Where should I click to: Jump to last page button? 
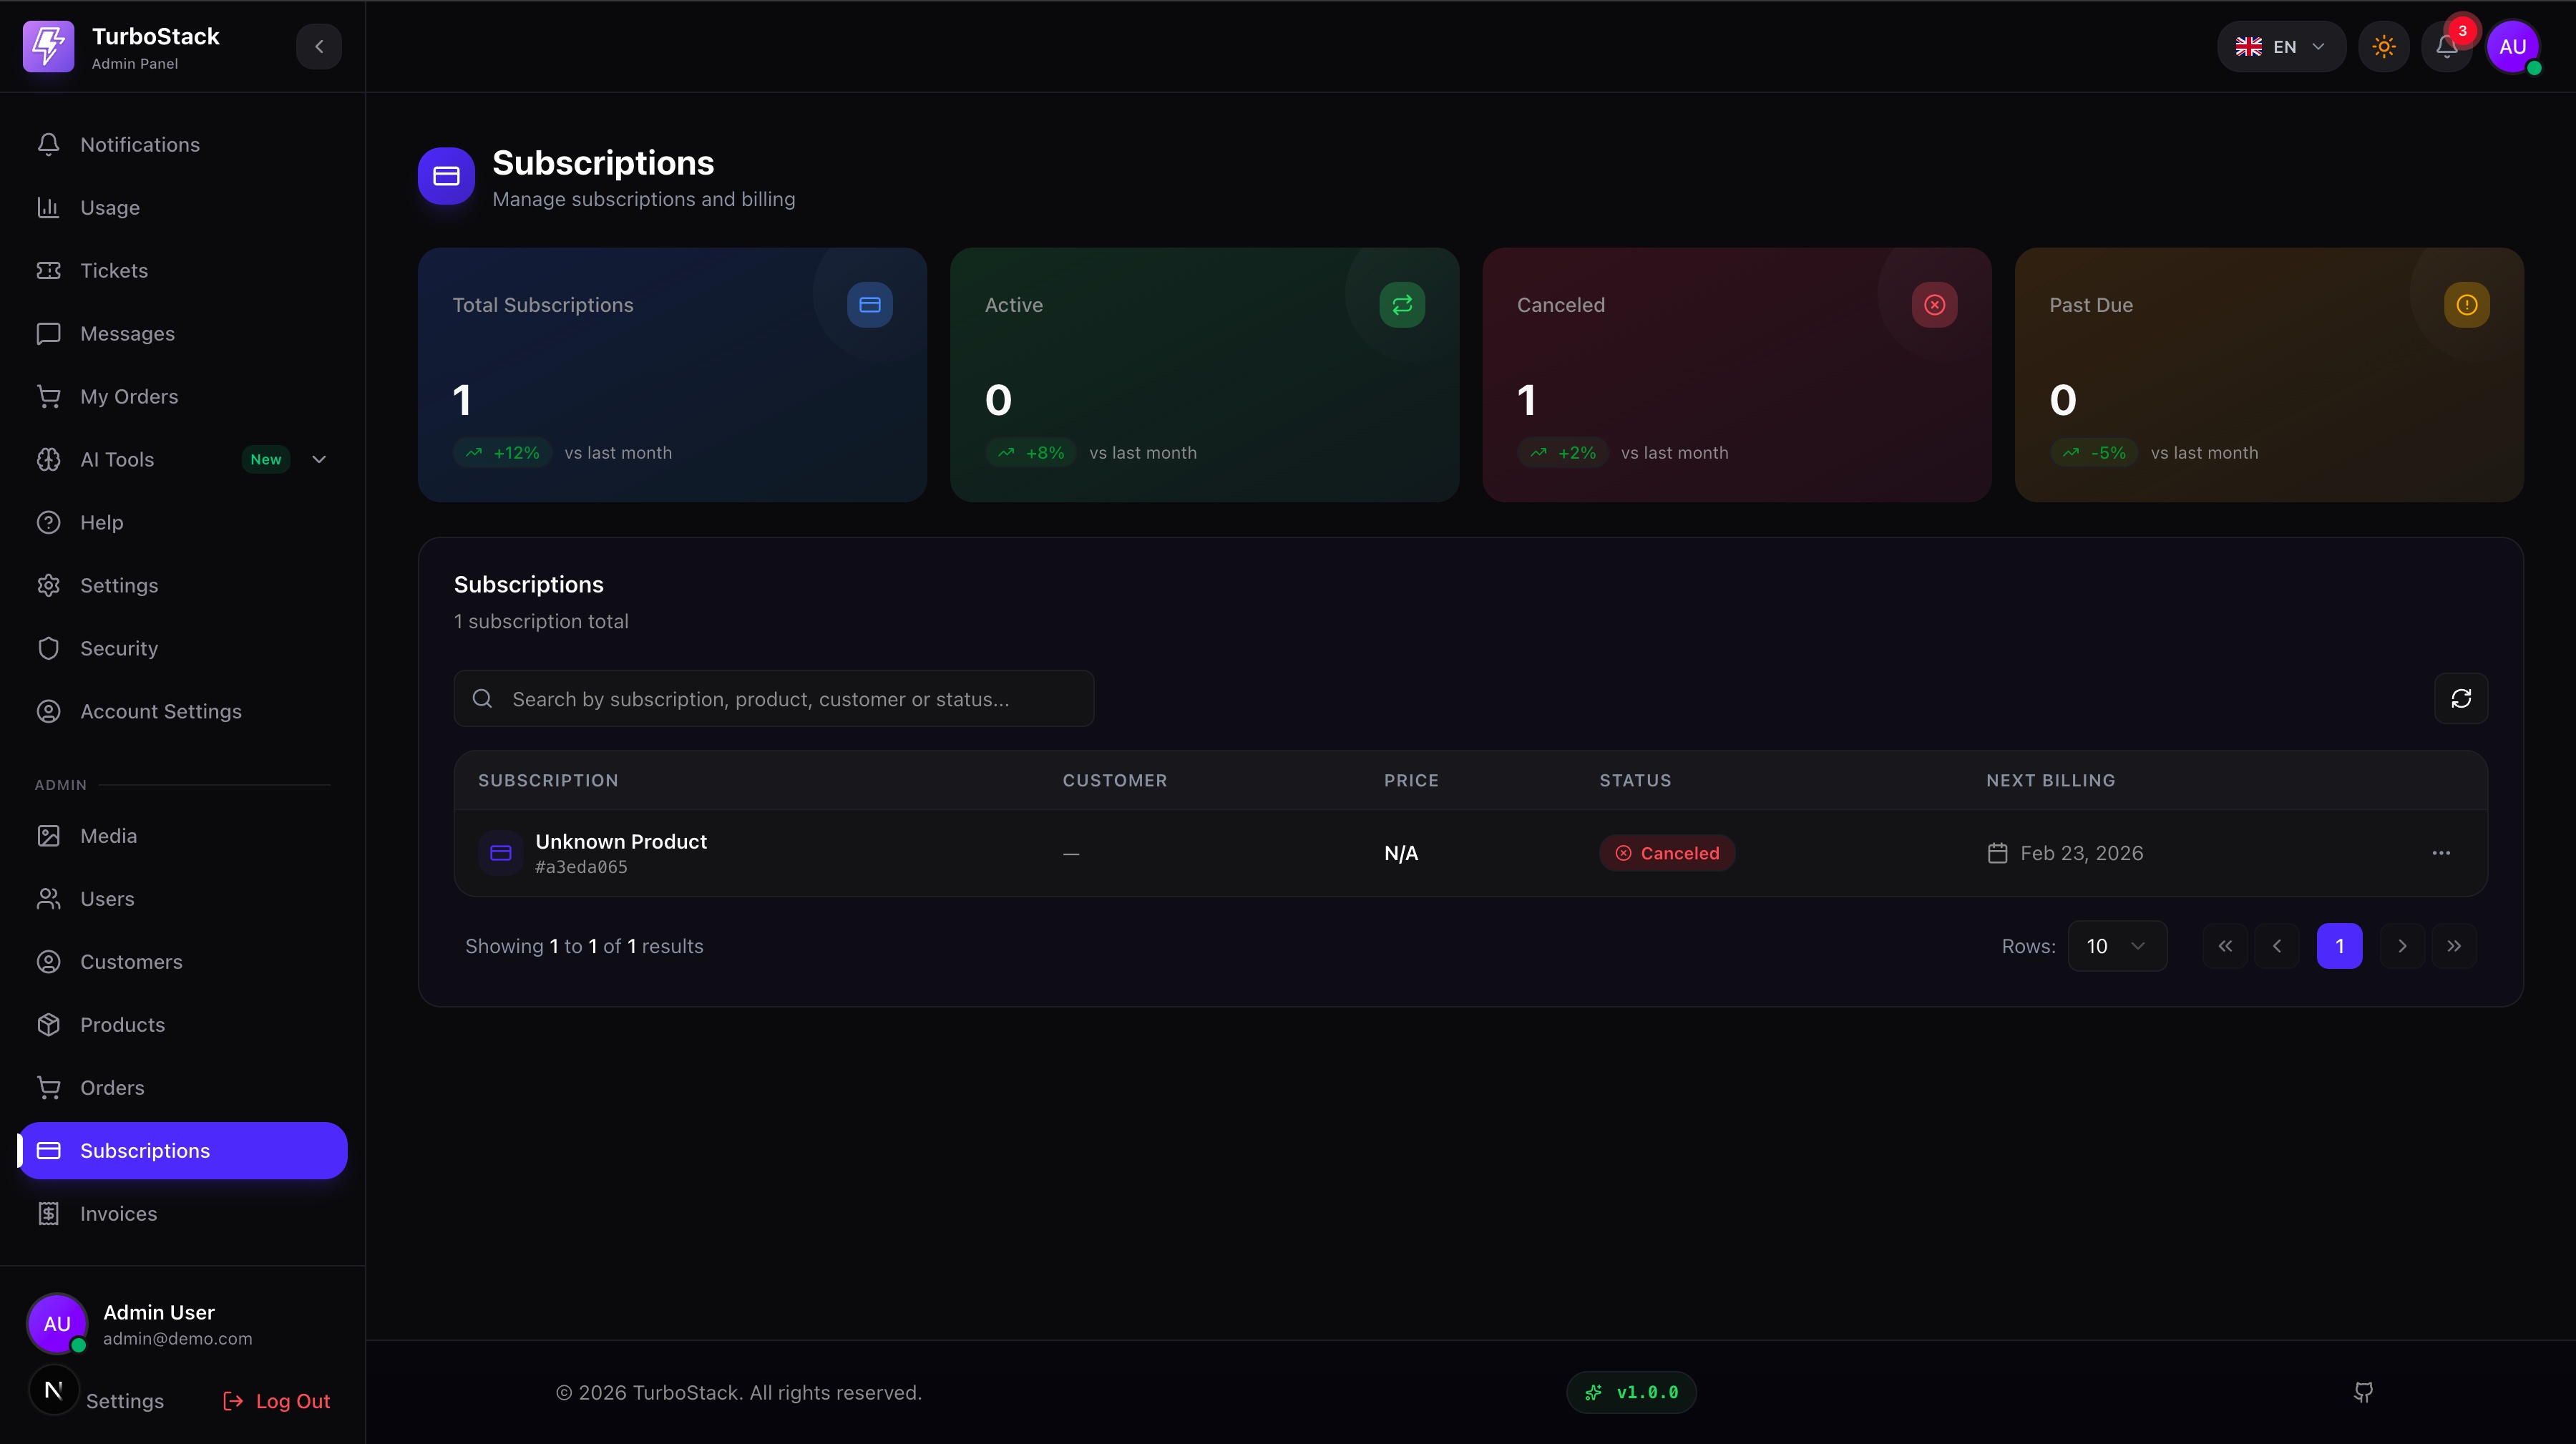coord(2454,946)
